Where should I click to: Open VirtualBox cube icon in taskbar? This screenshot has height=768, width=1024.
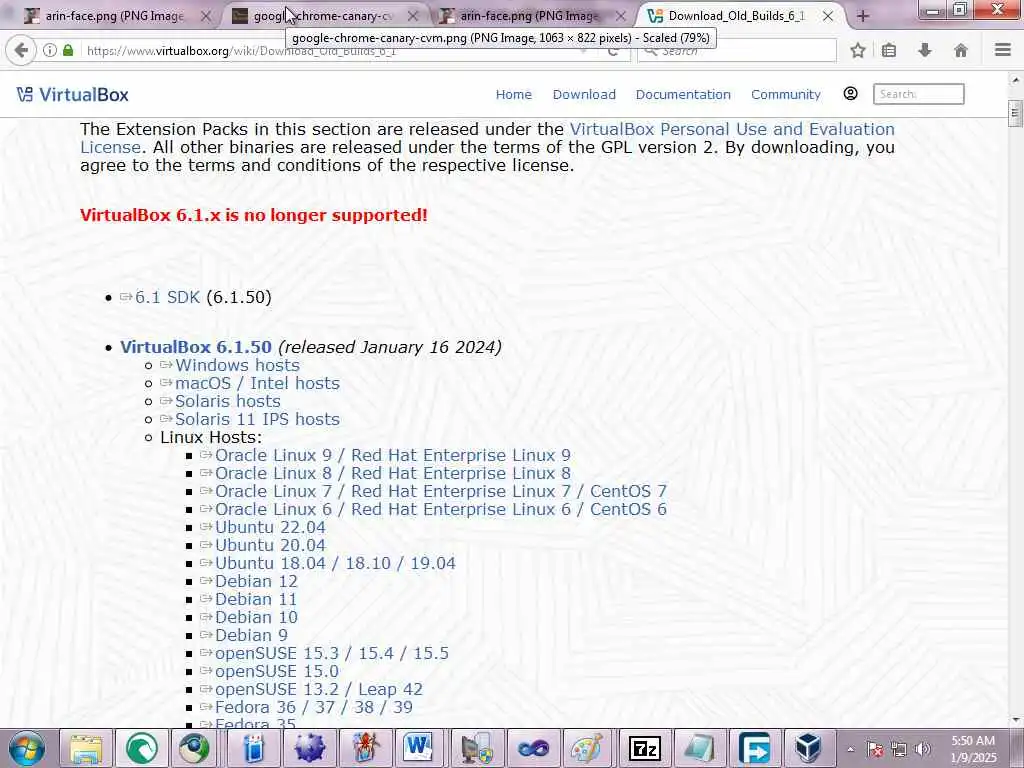pos(808,748)
